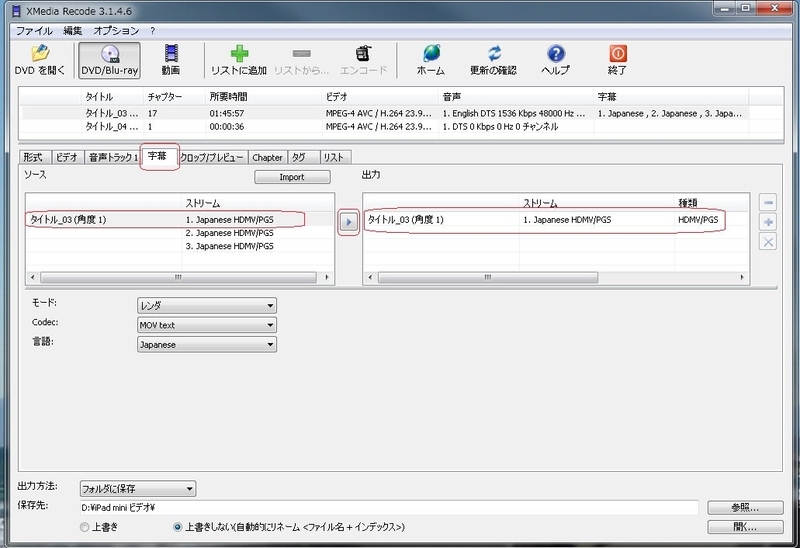Click the Import button
The height and width of the screenshot is (548, 800).
click(292, 177)
